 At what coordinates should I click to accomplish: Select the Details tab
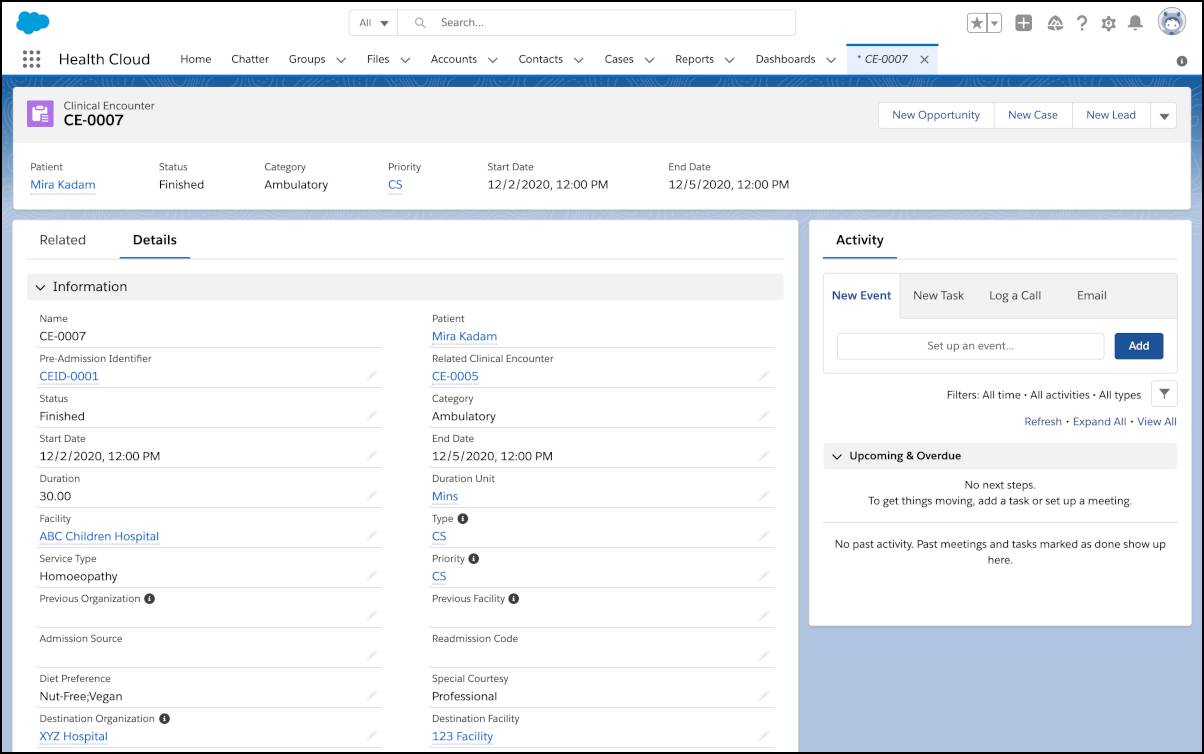pyautogui.click(x=155, y=240)
